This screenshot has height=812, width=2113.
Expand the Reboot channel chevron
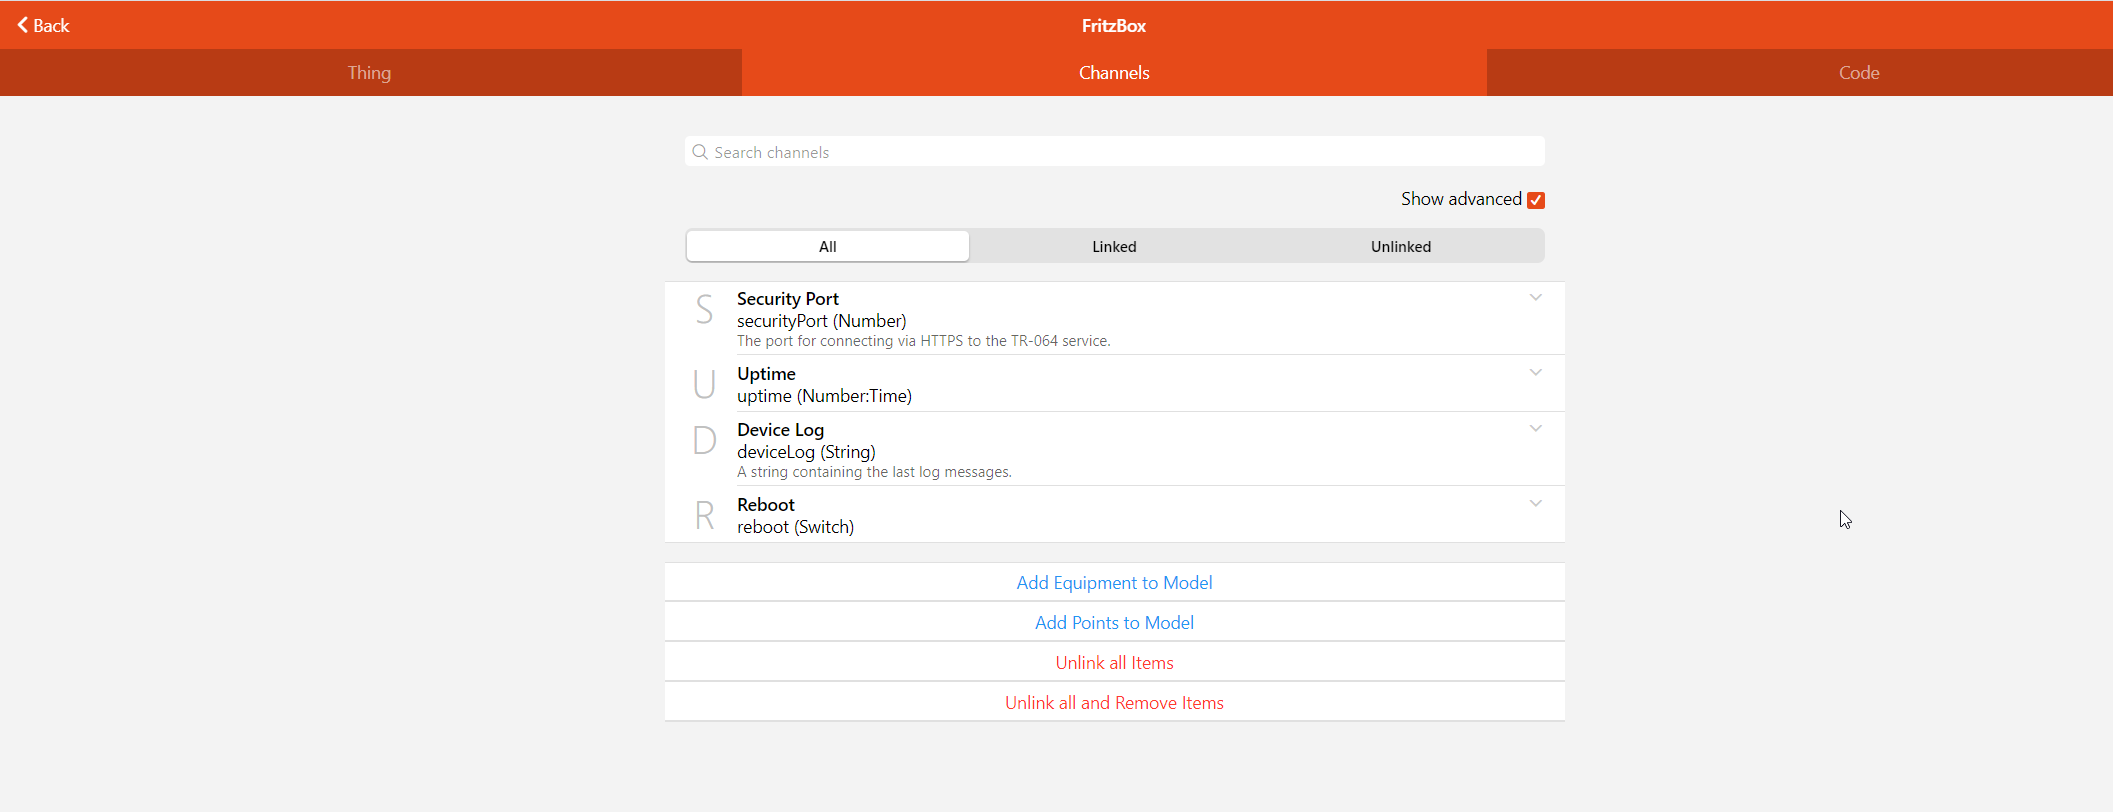coord(1535,504)
